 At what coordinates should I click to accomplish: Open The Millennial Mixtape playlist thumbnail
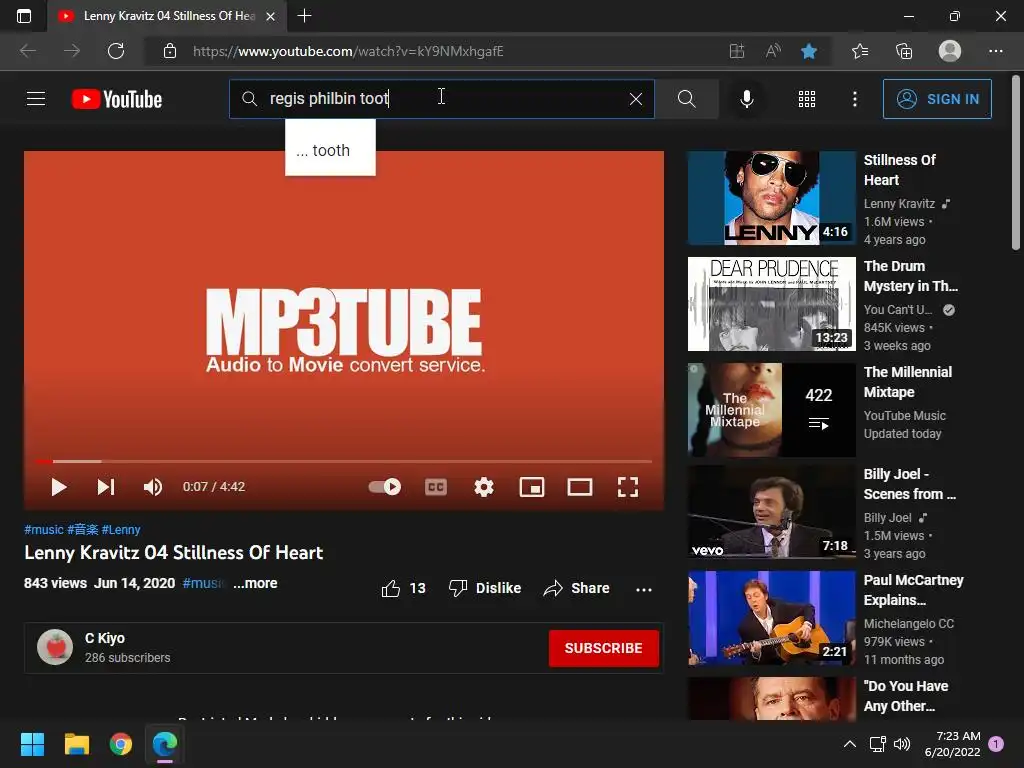click(771, 409)
